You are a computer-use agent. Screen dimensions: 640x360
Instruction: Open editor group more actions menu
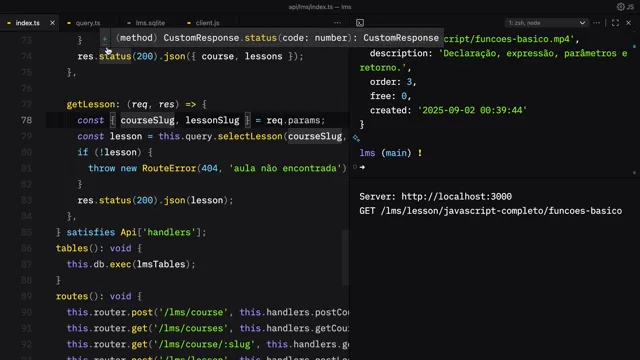click(x=337, y=23)
